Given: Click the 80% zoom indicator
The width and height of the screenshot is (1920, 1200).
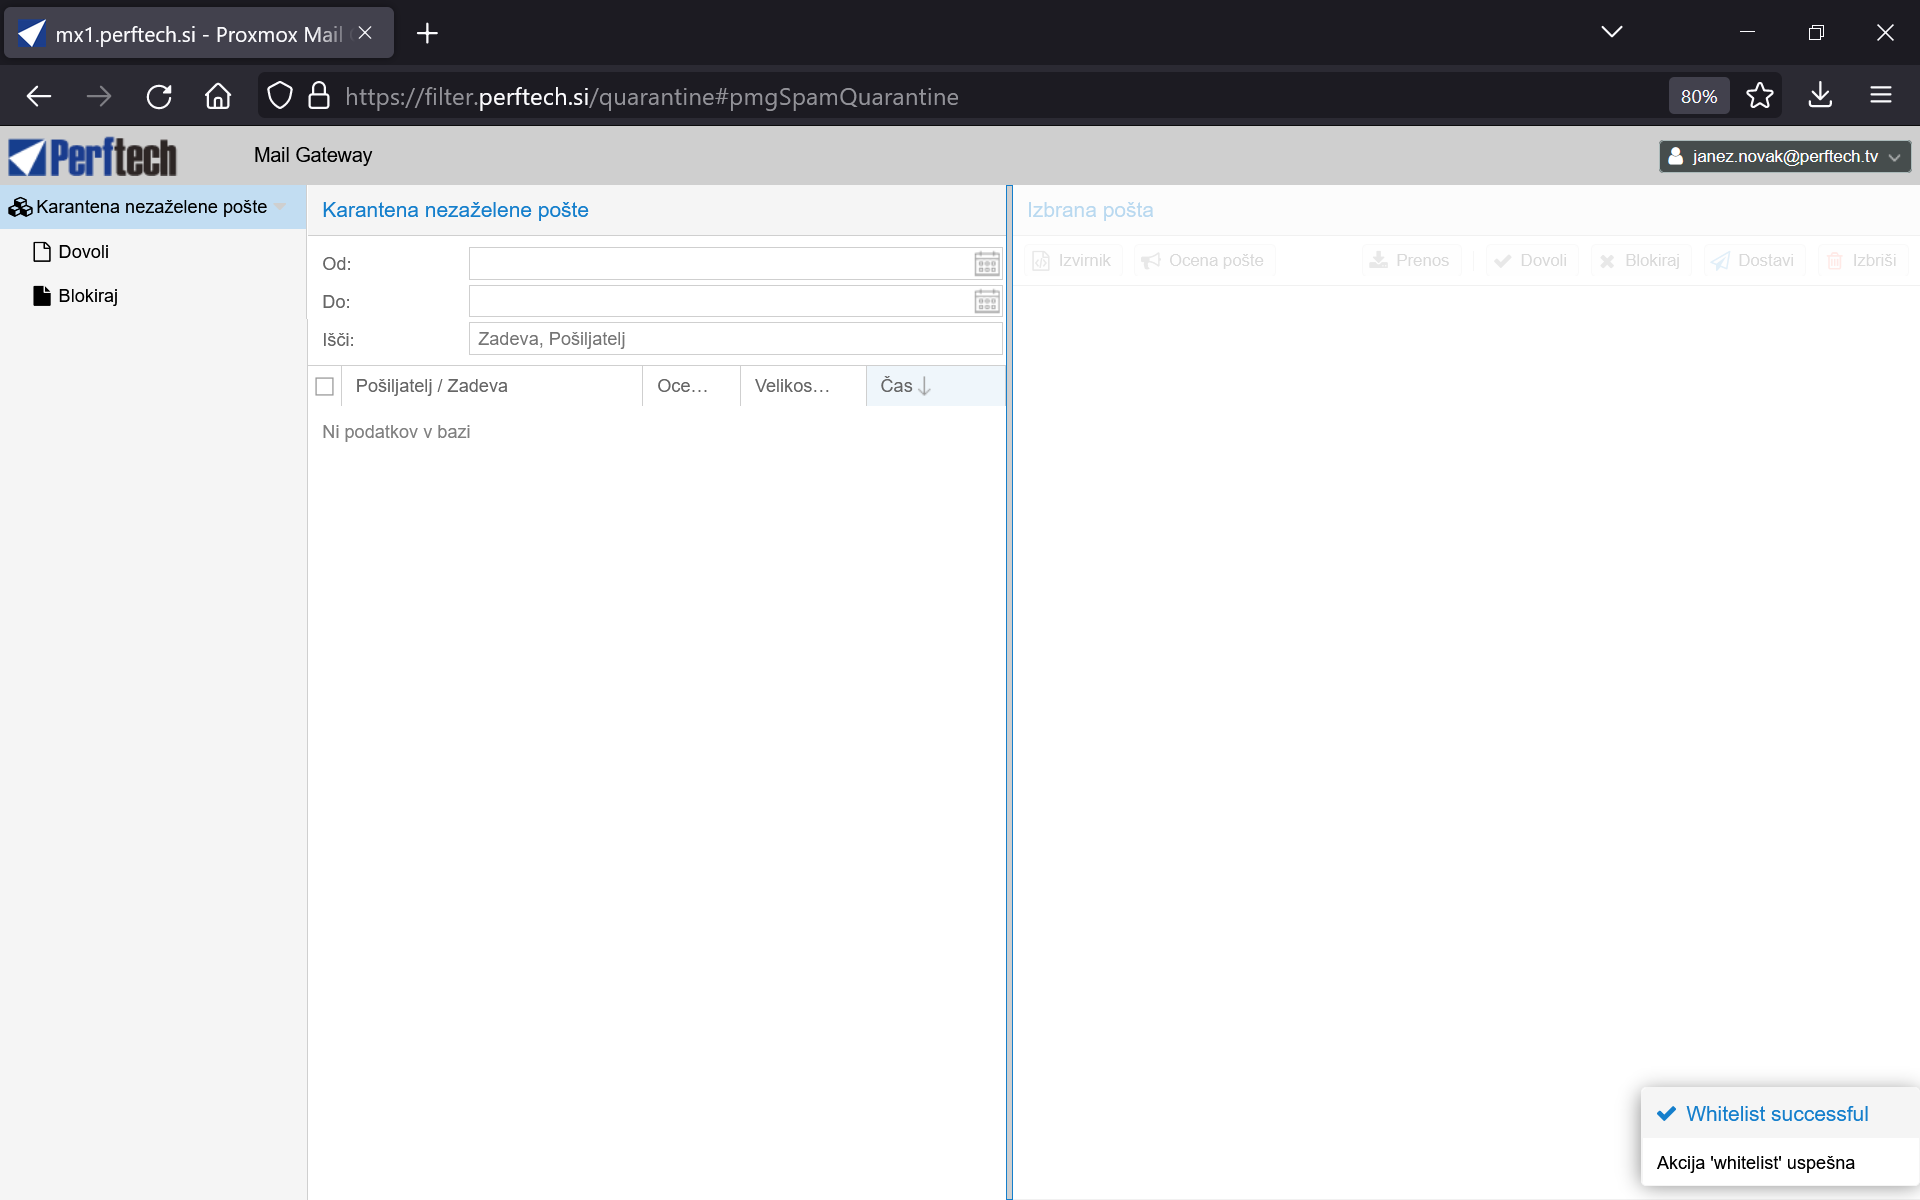Looking at the screenshot, I should coord(1698,97).
